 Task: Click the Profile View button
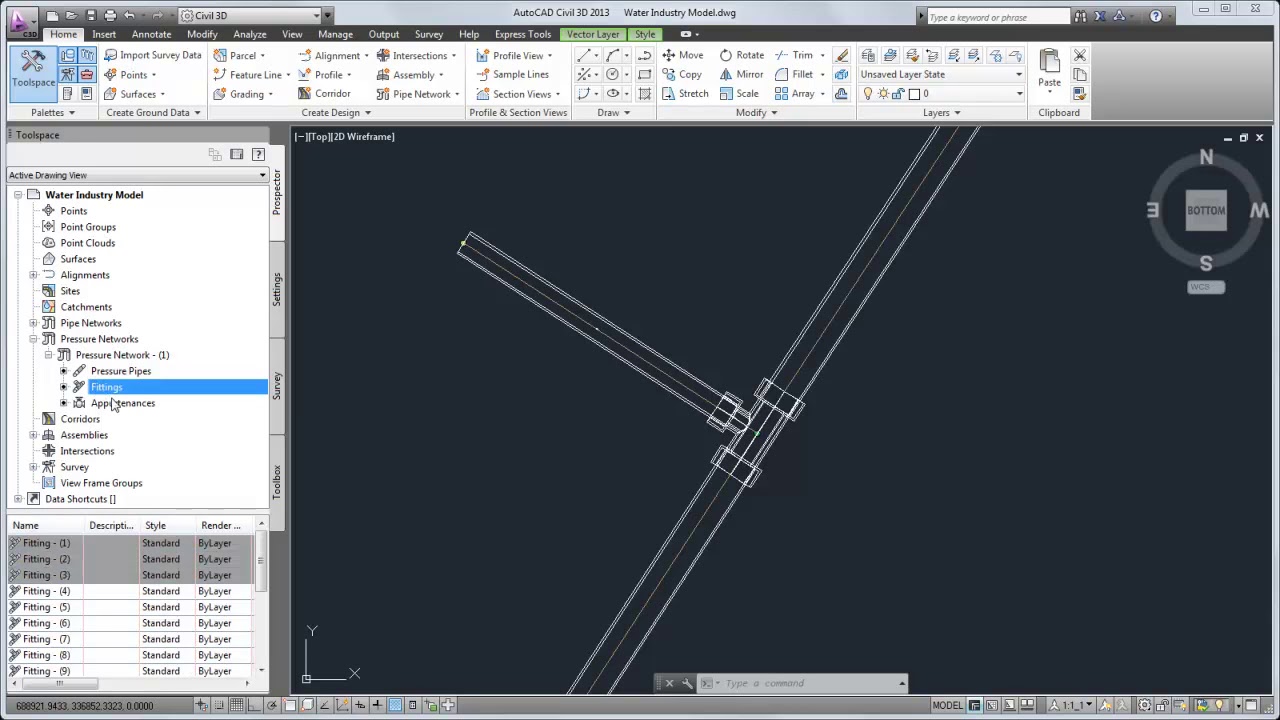point(514,55)
